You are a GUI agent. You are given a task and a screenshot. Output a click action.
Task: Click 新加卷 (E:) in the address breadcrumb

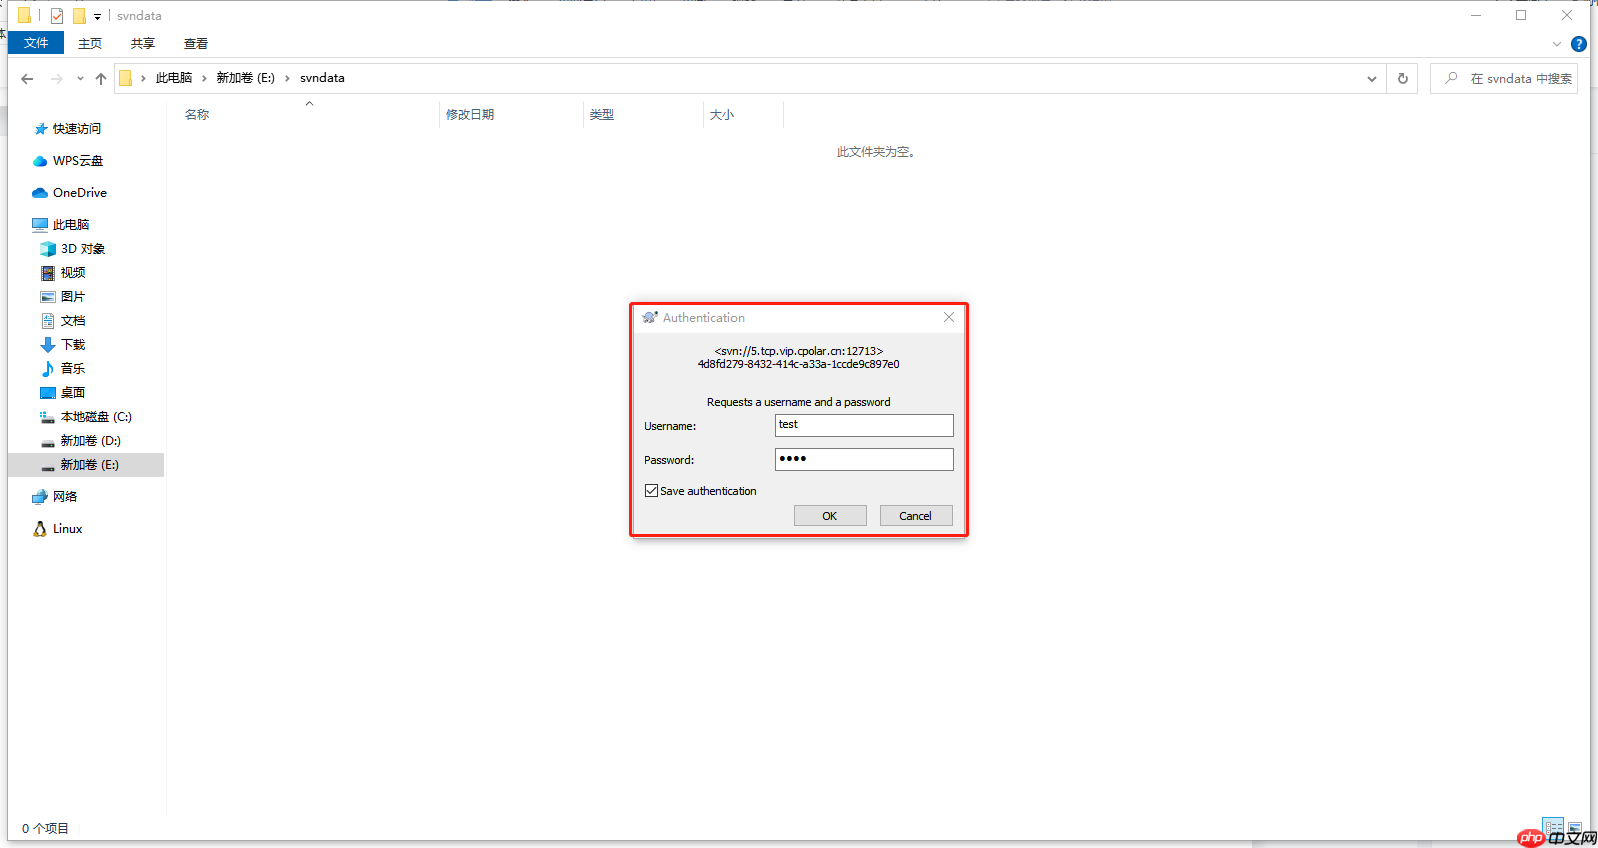(x=246, y=78)
